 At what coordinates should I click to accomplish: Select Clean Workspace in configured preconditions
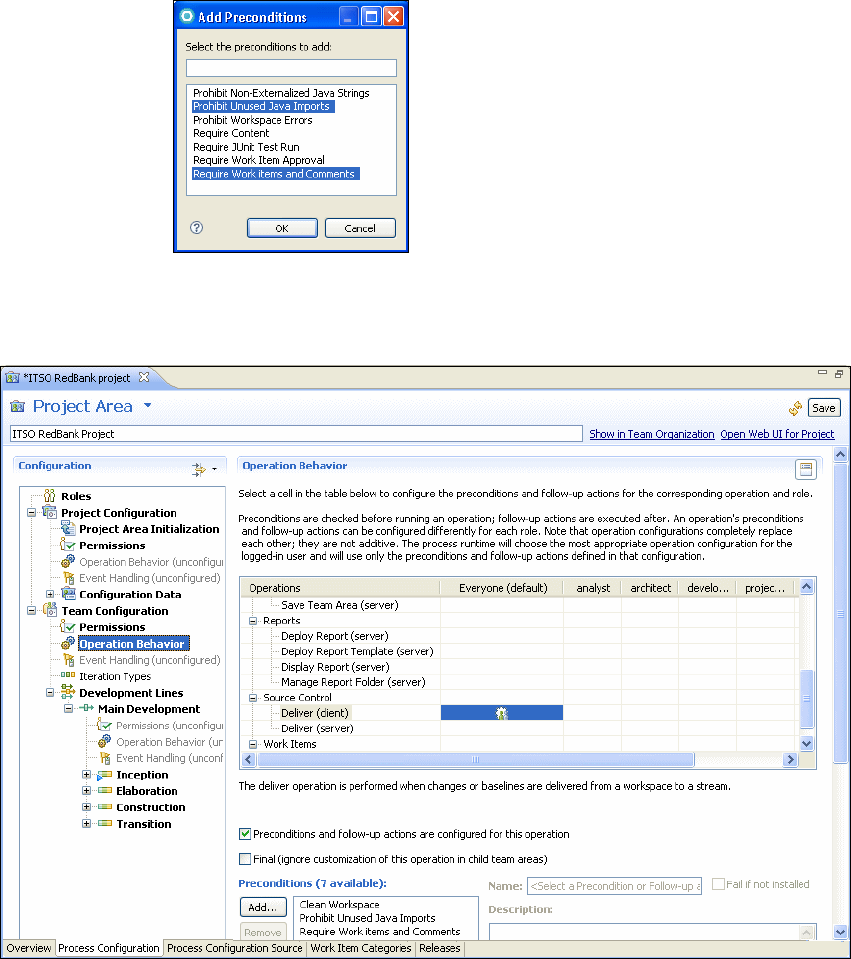(339, 904)
